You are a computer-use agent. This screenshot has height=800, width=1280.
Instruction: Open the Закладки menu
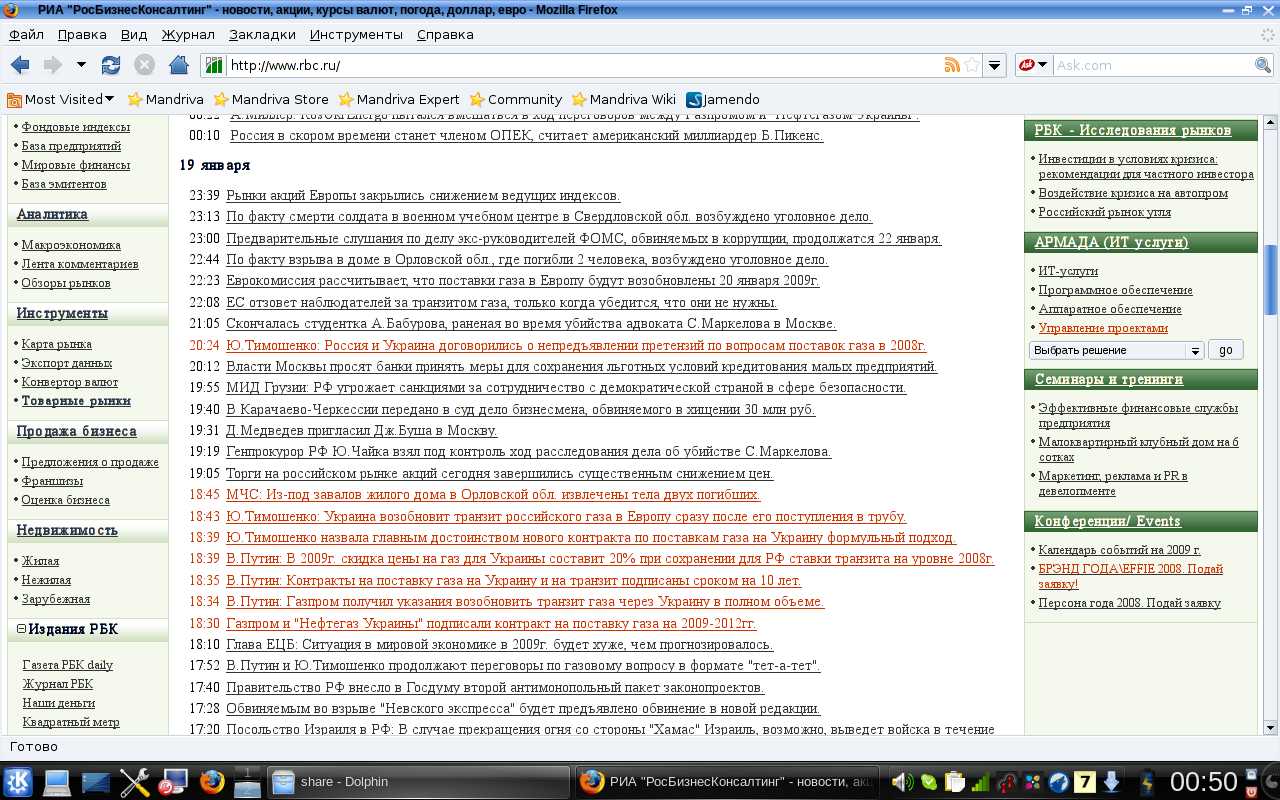[x=262, y=34]
